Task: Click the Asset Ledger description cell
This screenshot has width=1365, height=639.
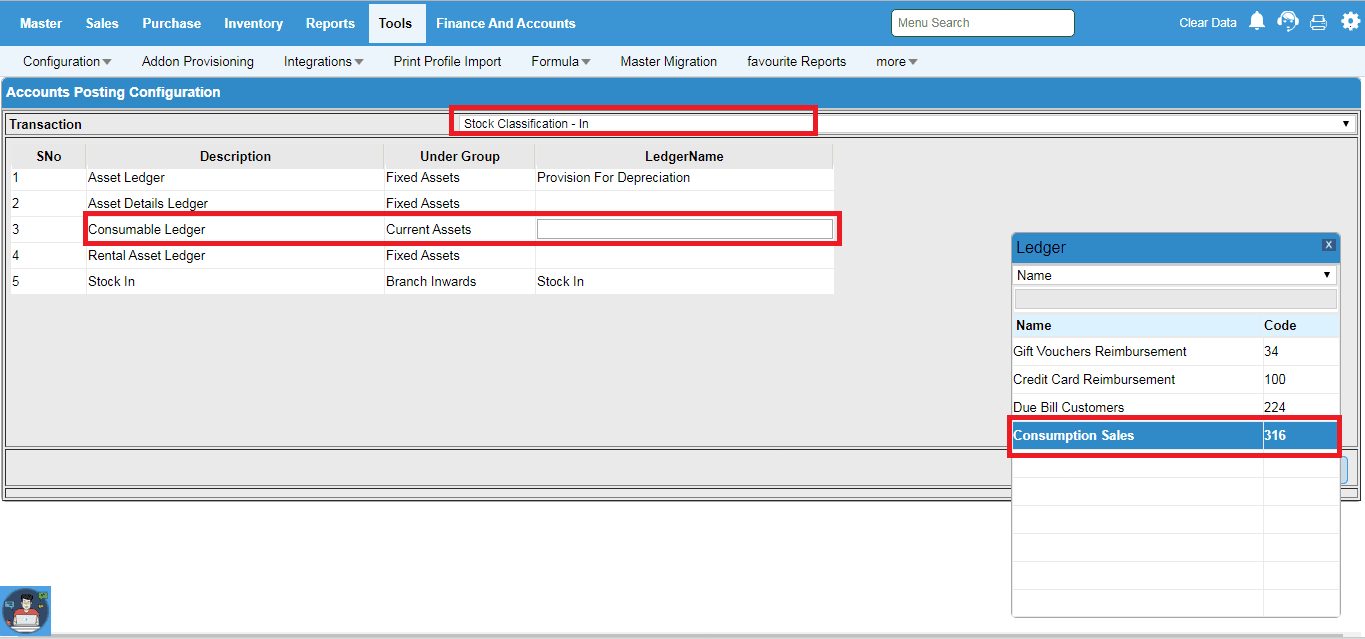Action: click(x=235, y=178)
